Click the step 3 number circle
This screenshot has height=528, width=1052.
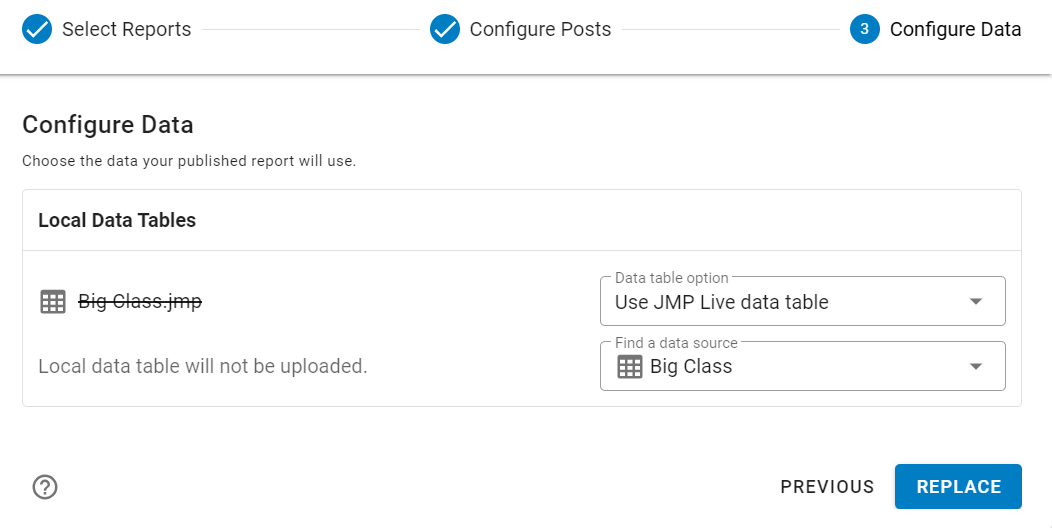(x=865, y=30)
